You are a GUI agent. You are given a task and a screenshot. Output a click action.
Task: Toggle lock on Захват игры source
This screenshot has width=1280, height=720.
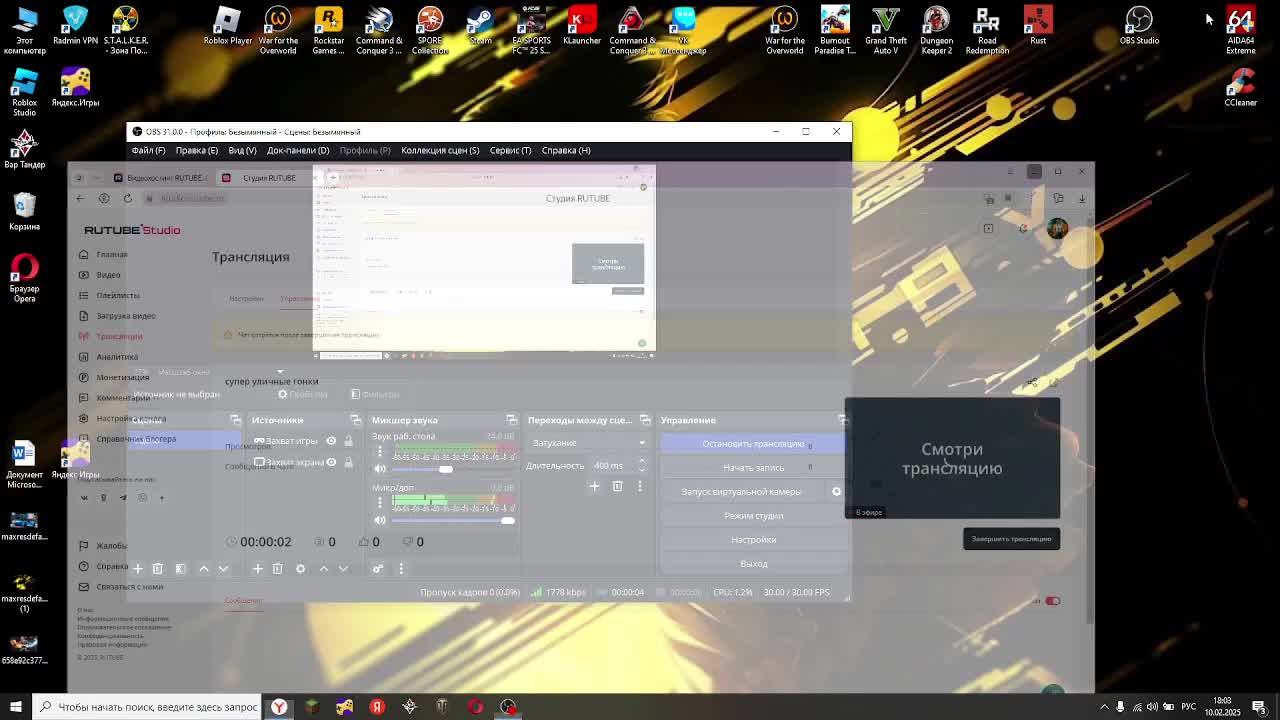348,441
